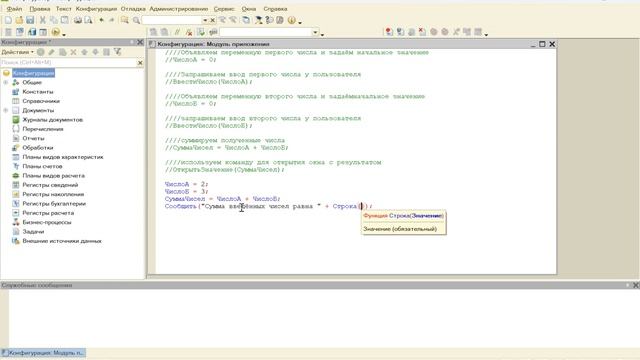Click the delete X icon in the configuration panel toolbar
The image size is (640, 360).
coord(73,52)
